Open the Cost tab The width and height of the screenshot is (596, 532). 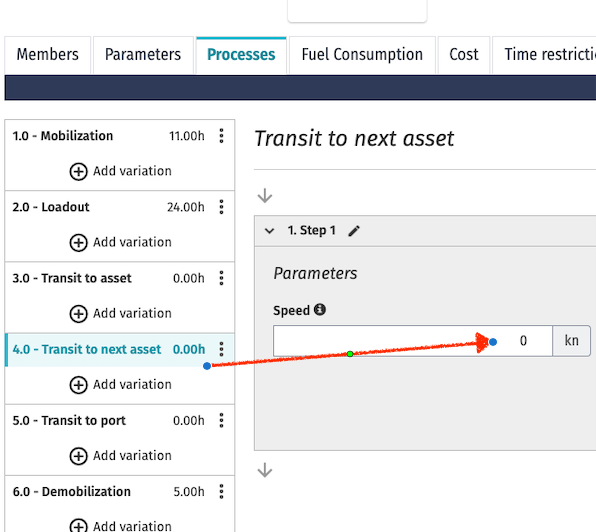[464, 55]
